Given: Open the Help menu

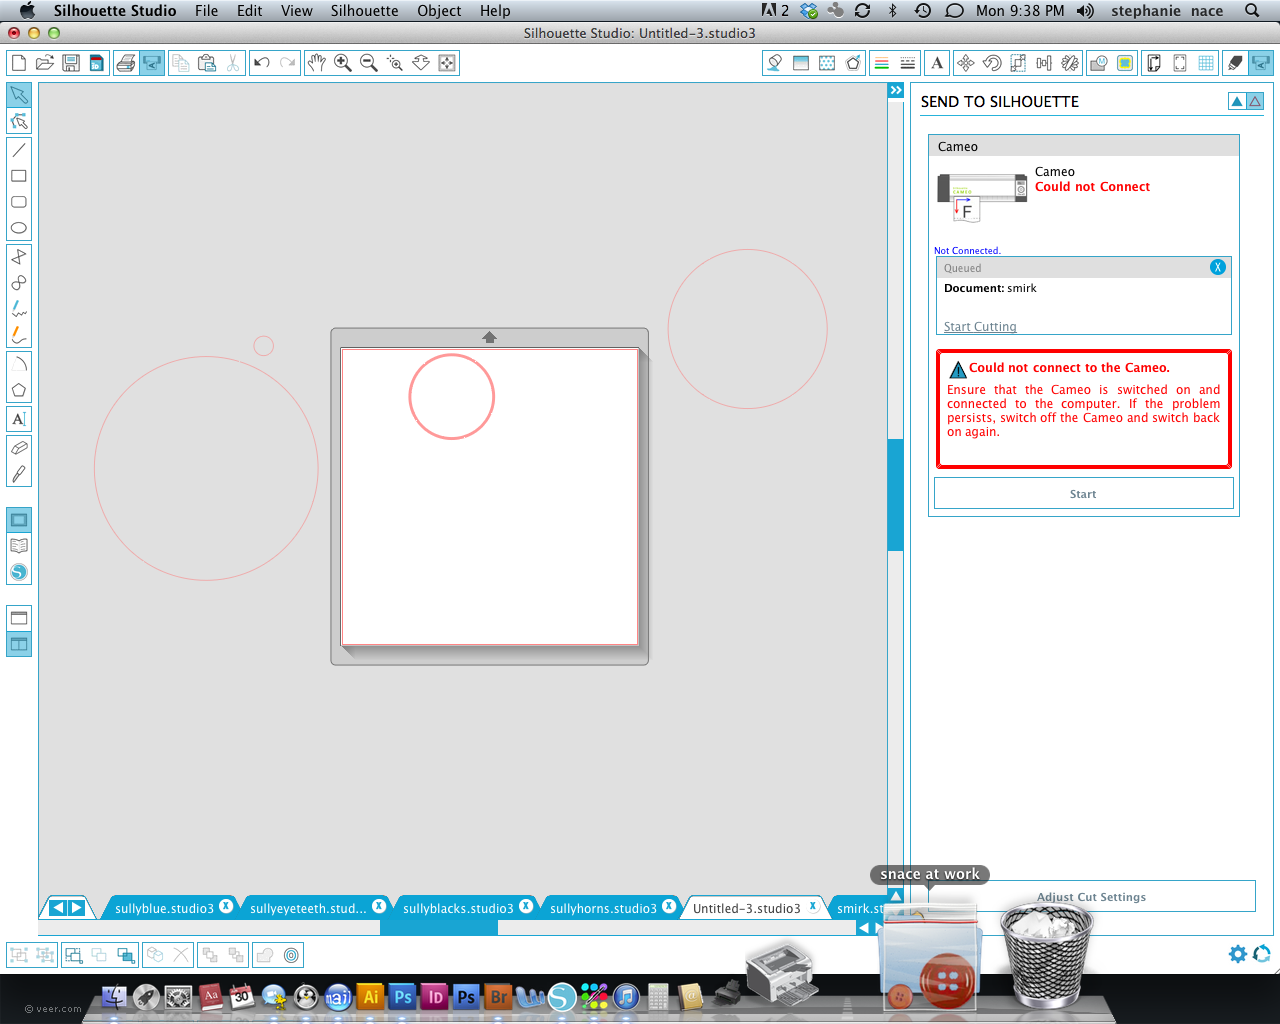Looking at the screenshot, I should point(495,10).
